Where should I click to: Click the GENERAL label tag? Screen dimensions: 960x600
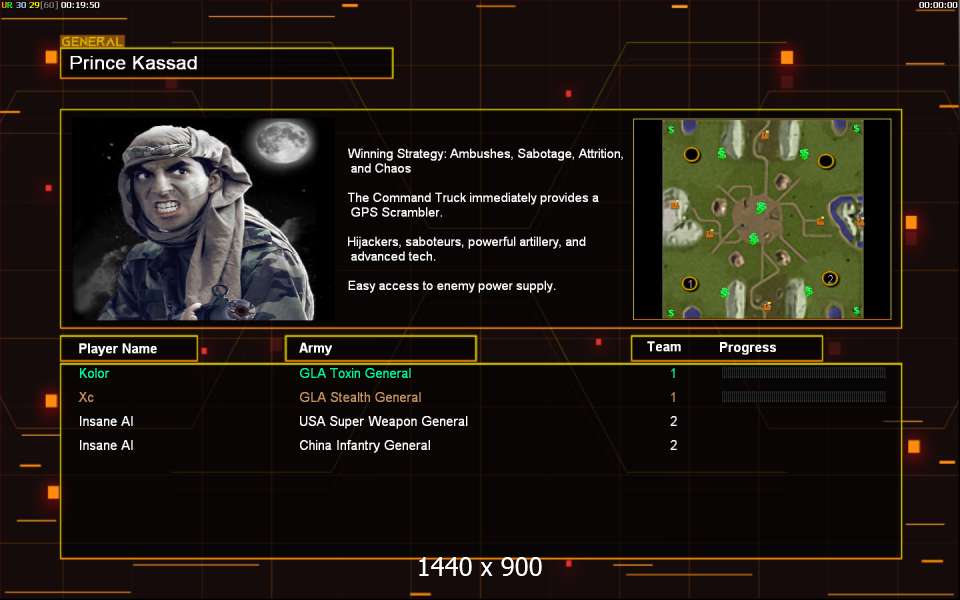click(x=92, y=42)
